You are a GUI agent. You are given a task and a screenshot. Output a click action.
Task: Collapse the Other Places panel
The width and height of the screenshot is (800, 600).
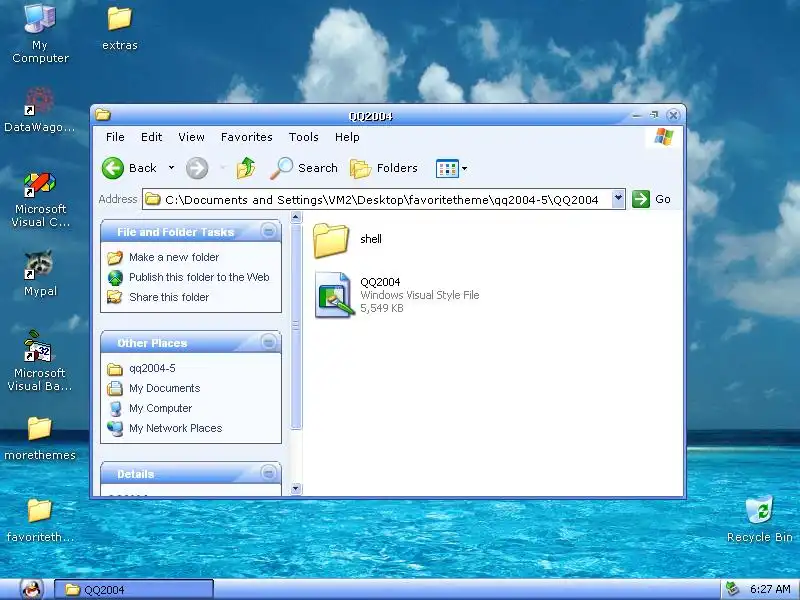click(x=268, y=342)
